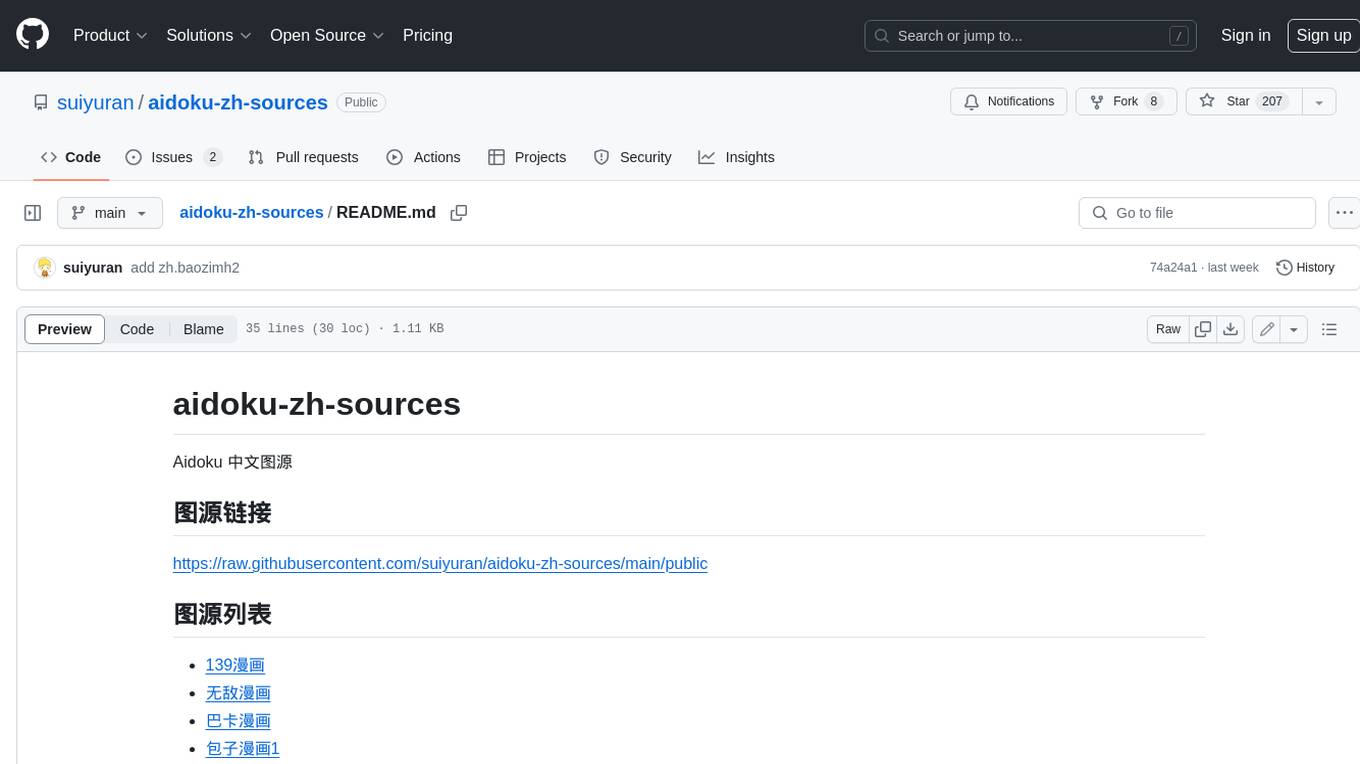The image size is (1360, 764).
Task: Select the Code view
Action: (x=137, y=329)
